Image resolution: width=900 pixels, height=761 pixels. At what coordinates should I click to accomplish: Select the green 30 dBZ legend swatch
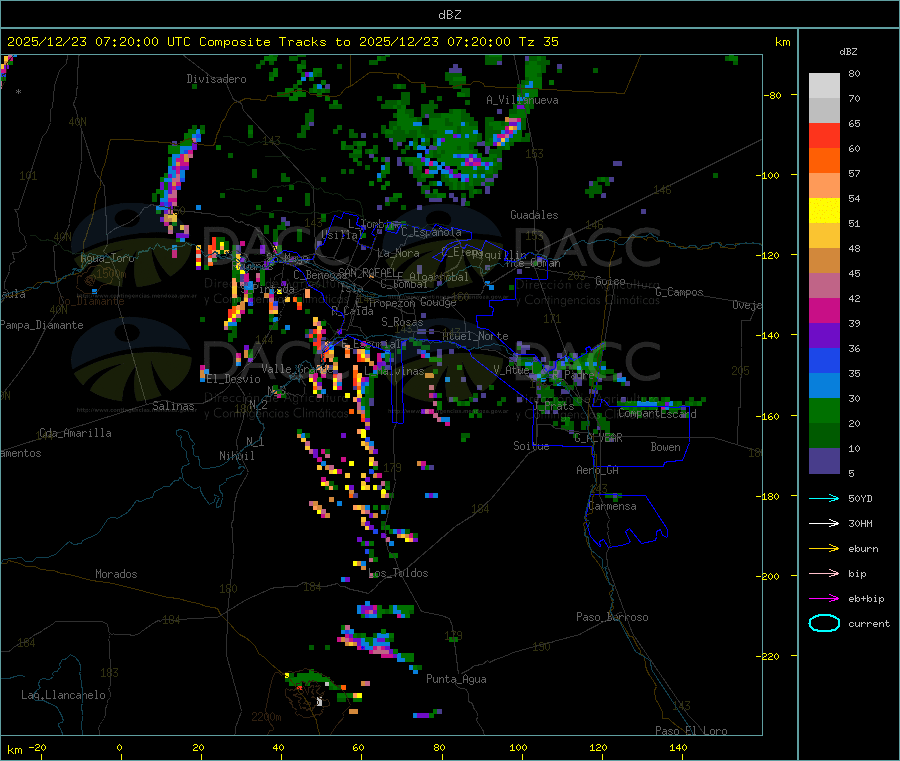(x=824, y=410)
